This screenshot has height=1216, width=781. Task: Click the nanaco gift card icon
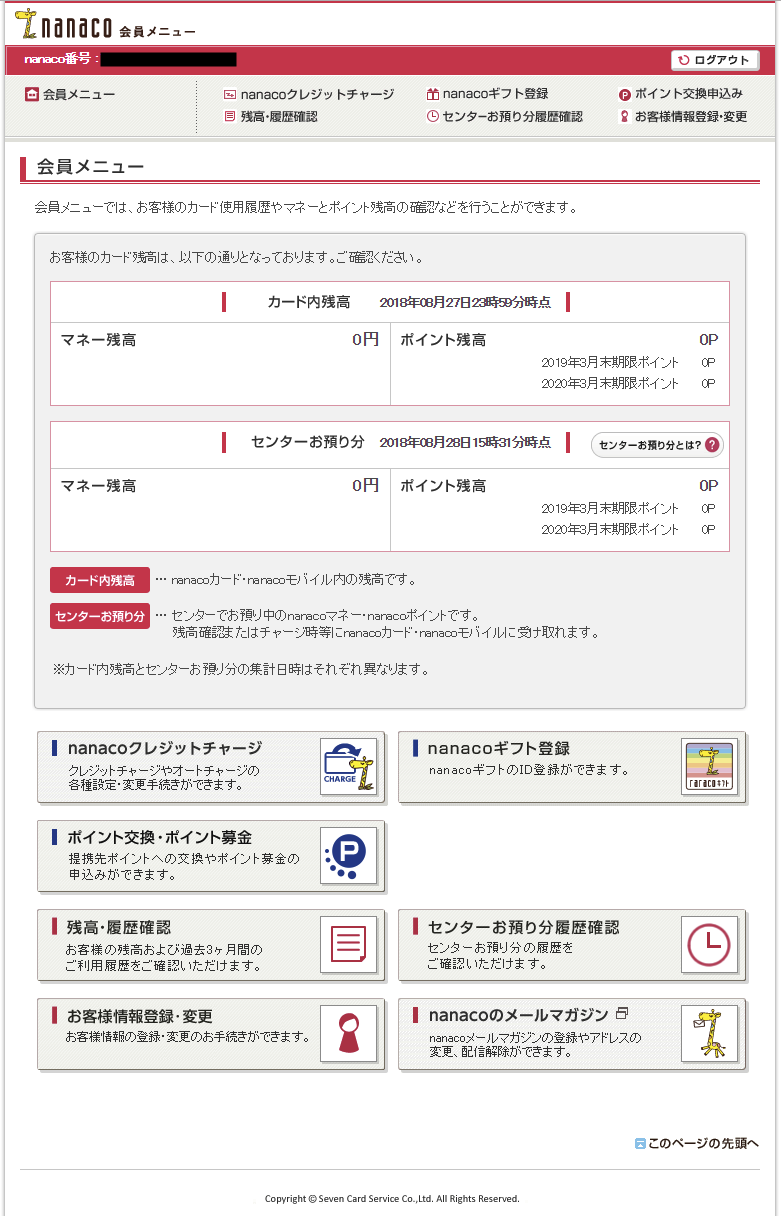(x=709, y=767)
